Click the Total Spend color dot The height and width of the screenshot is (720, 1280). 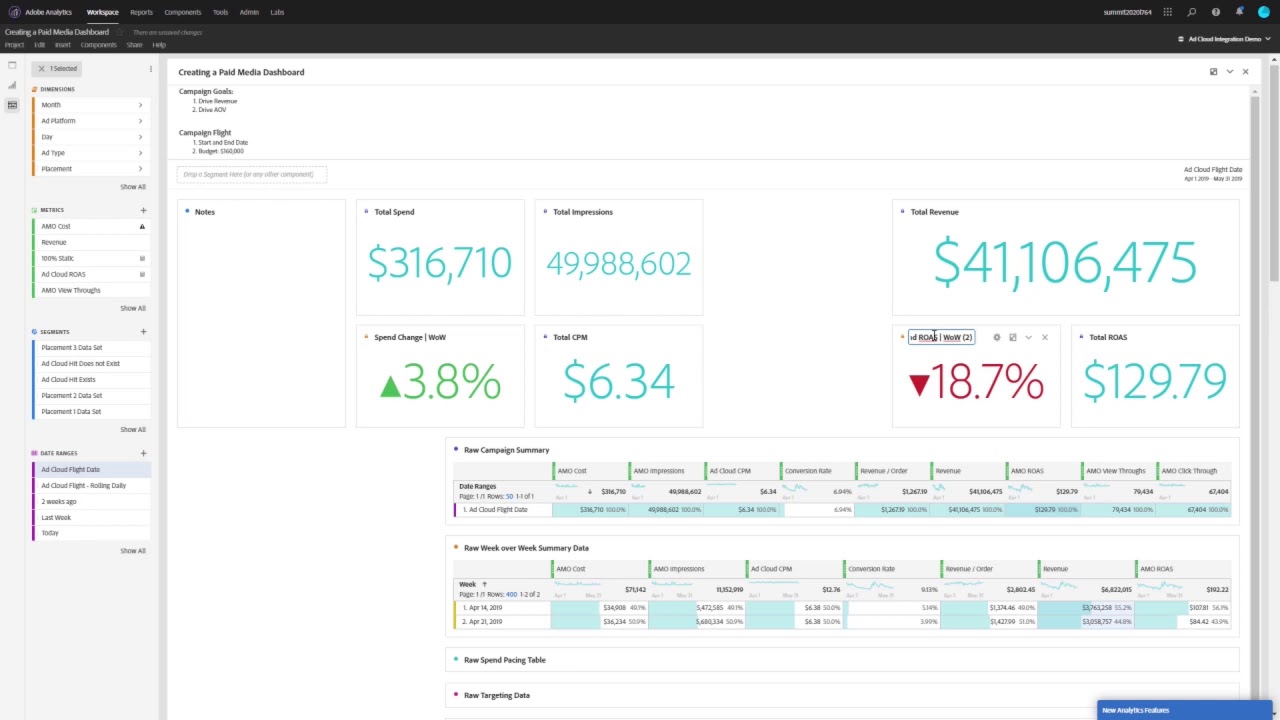click(366, 212)
